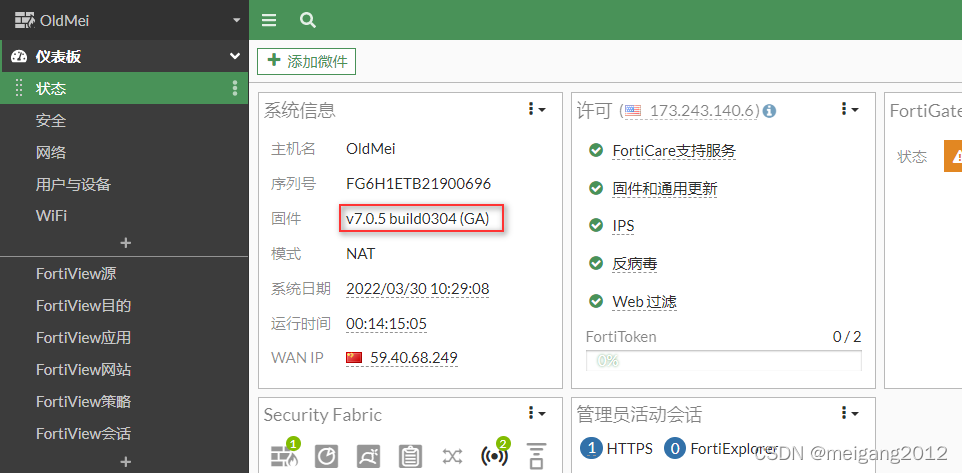This screenshot has width=962, height=473.
Task: Click the orange warning icon in FortiGate widget
Action: (x=953, y=156)
